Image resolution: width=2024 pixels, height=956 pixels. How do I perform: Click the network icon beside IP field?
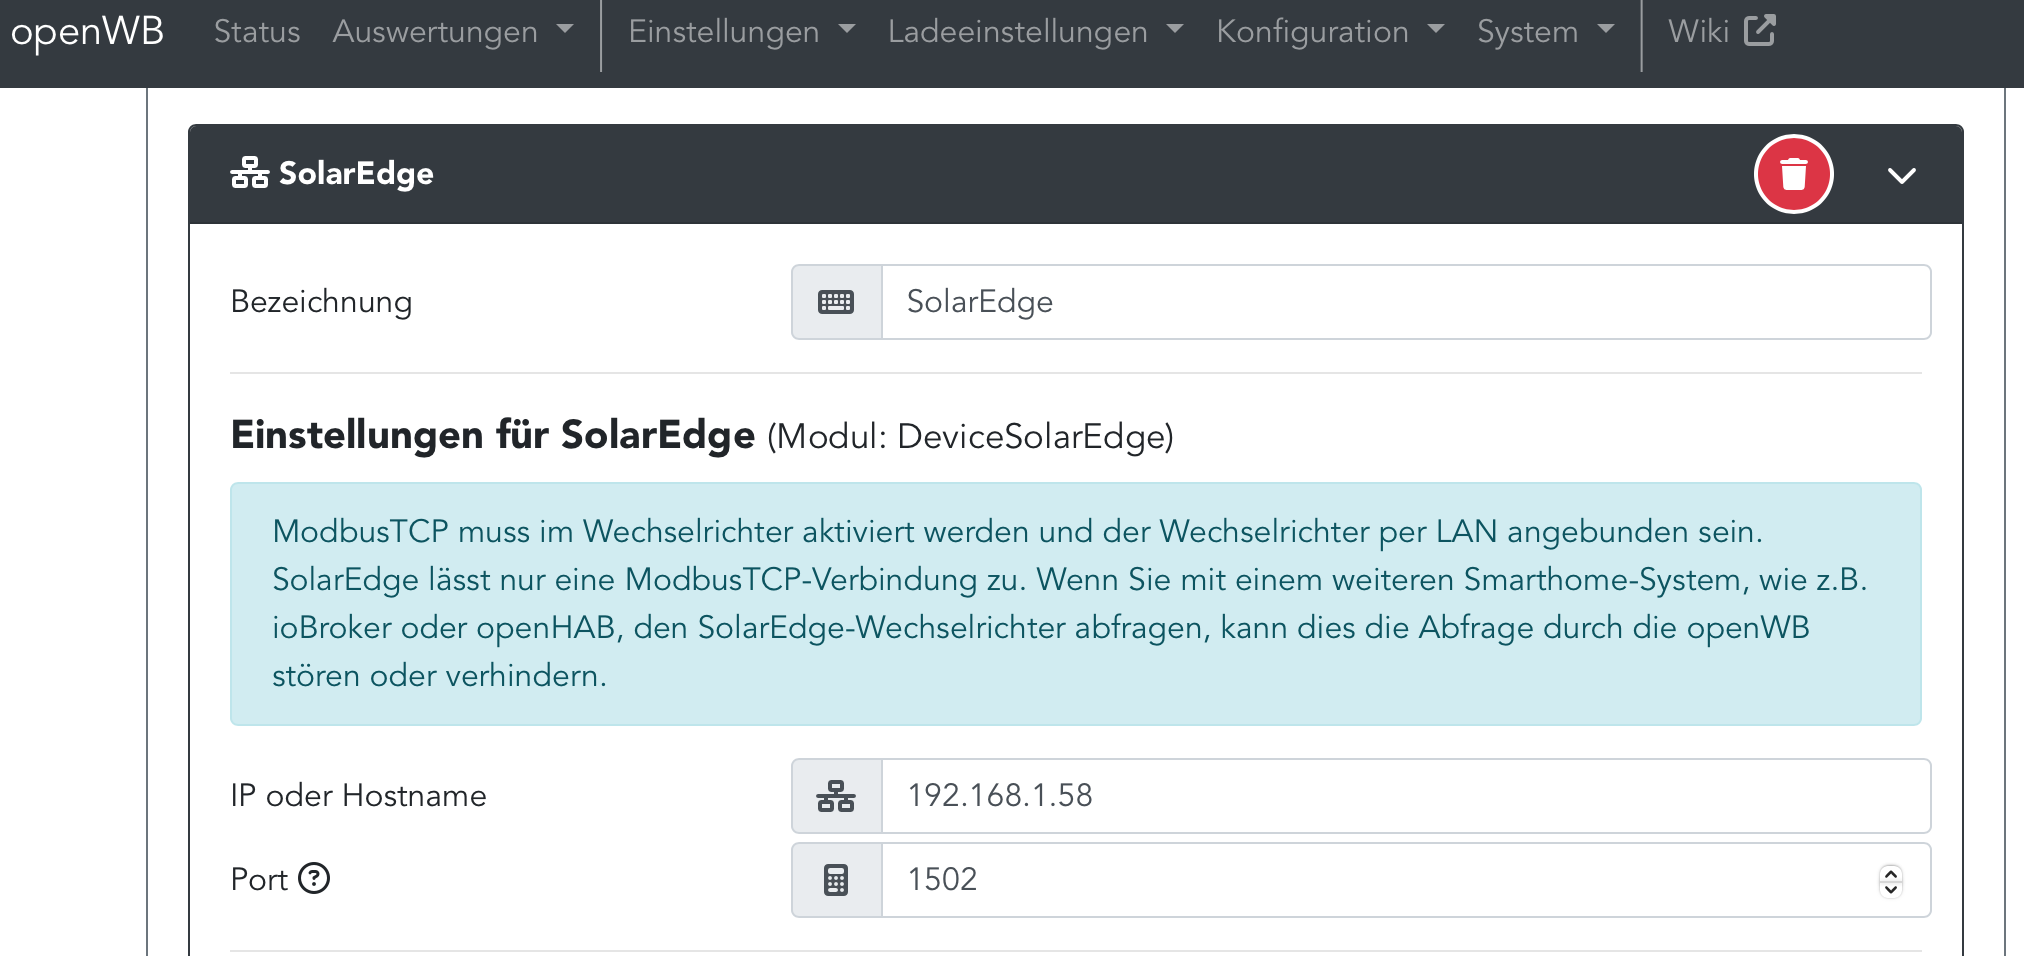pyautogui.click(x=836, y=796)
